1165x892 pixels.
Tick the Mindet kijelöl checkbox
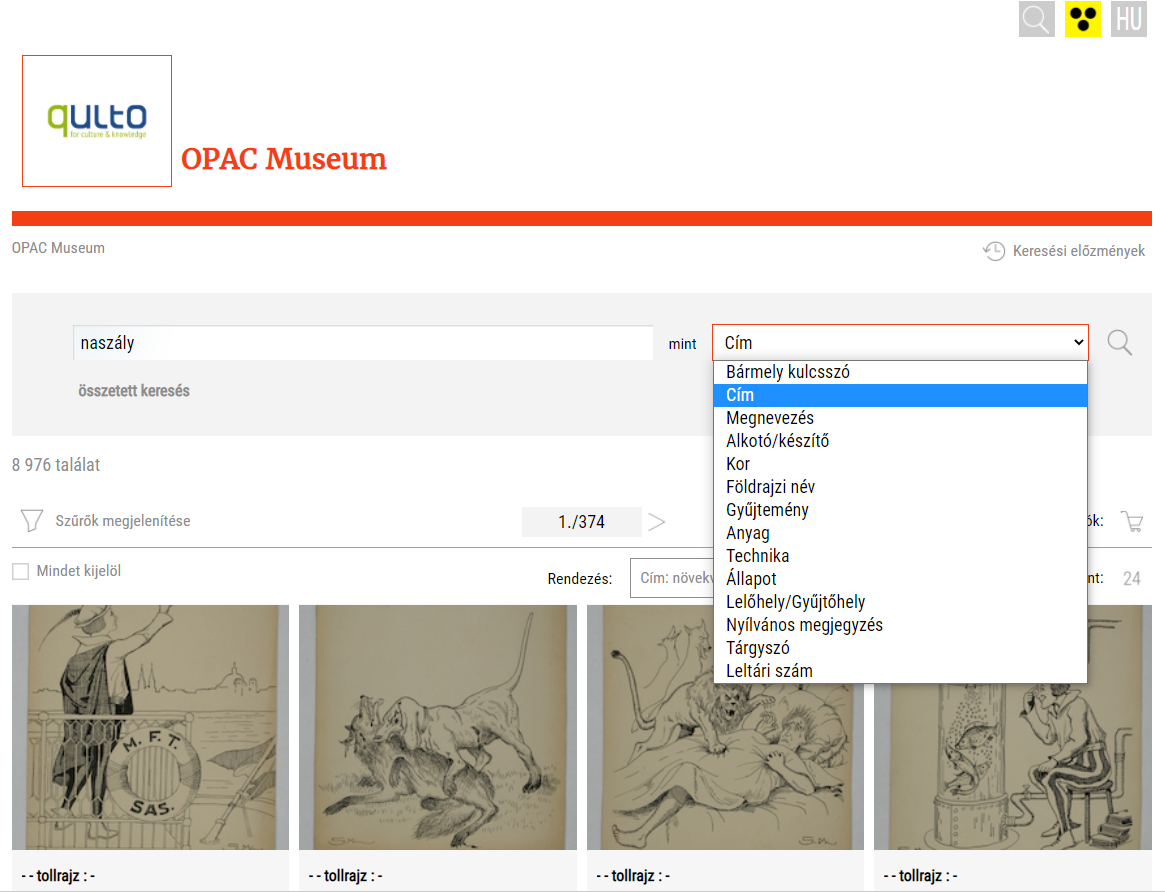click(21, 571)
